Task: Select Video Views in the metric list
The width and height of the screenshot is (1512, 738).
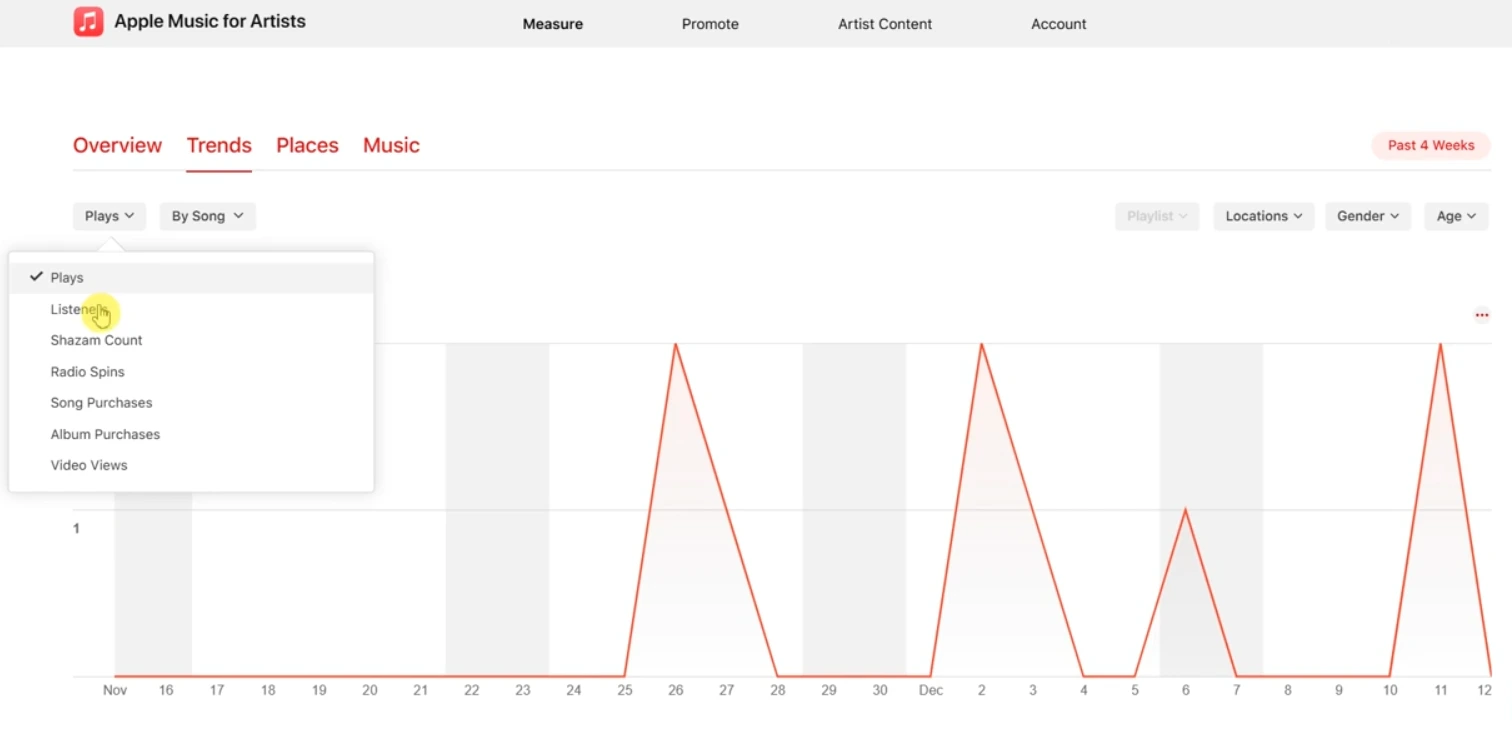Action: [191, 465]
